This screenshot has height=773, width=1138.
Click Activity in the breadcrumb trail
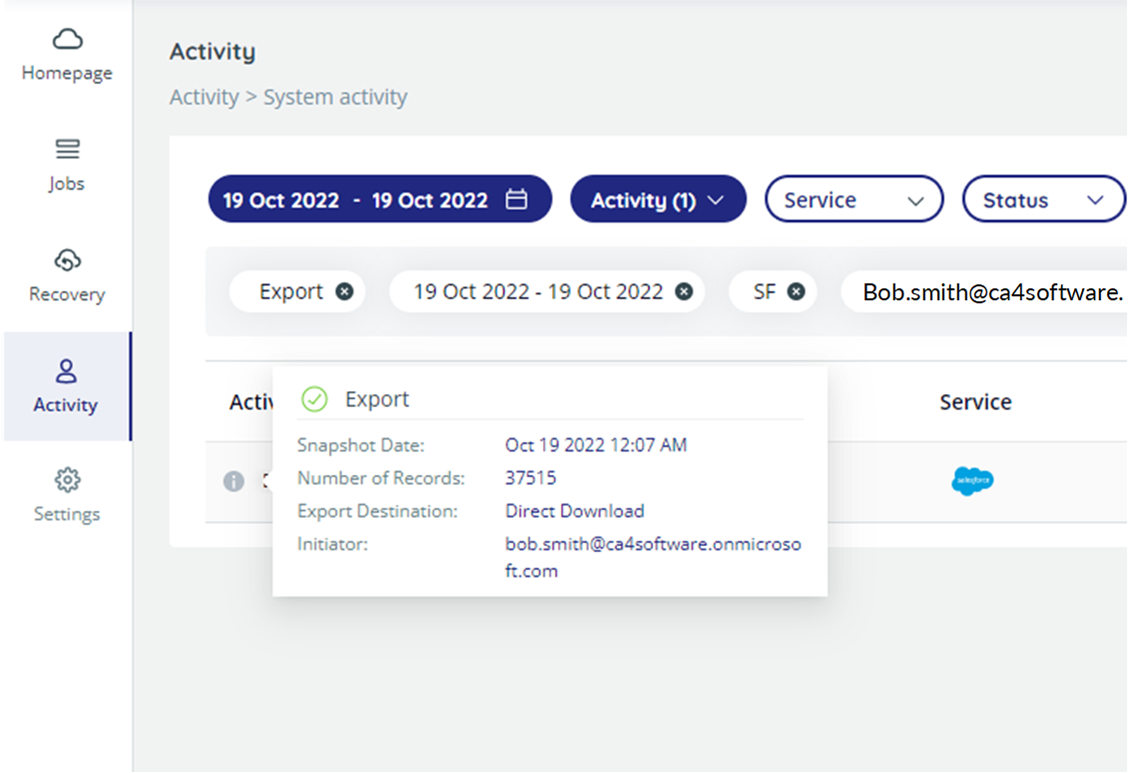pyautogui.click(x=204, y=97)
